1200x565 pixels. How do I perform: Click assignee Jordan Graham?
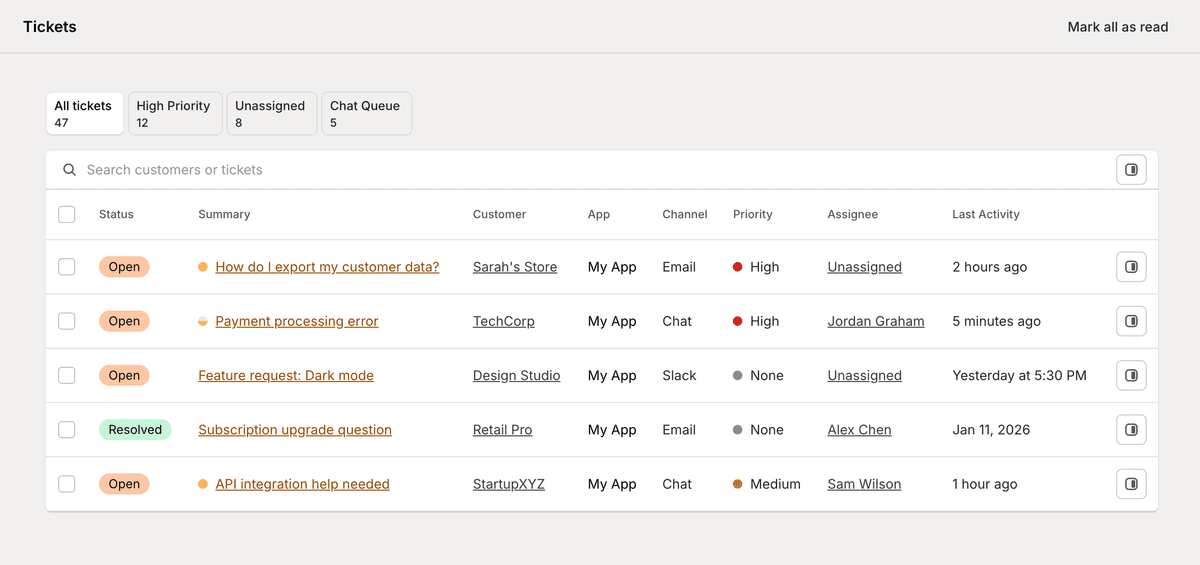click(x=876, y=321)
